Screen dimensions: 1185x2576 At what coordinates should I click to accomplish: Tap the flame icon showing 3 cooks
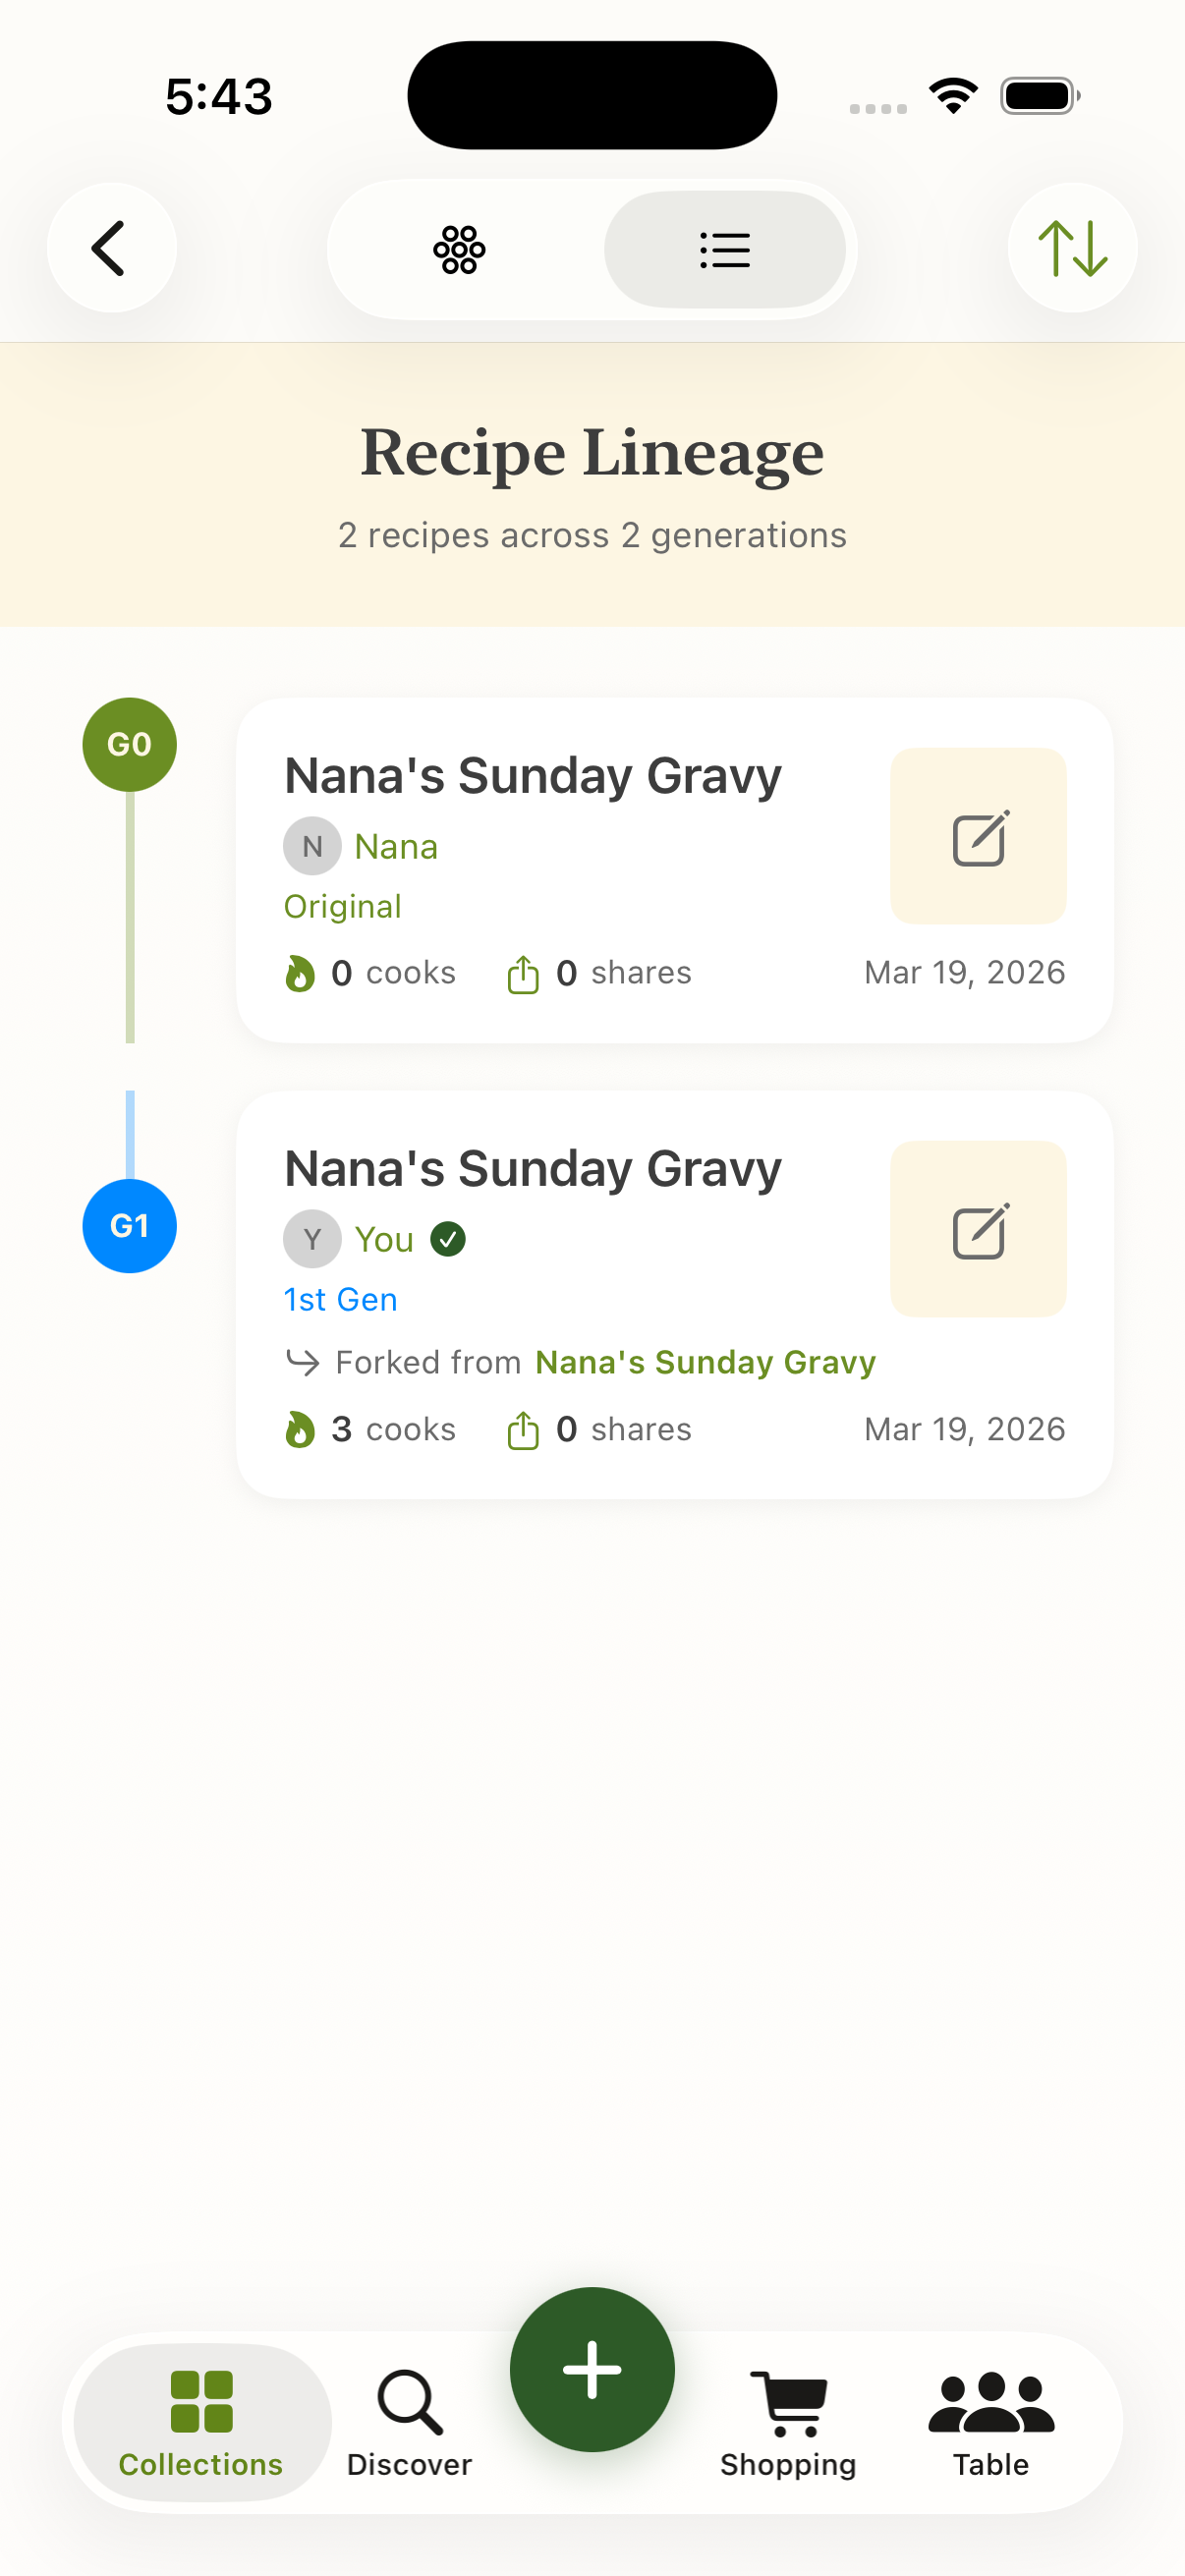[299, 1430]
